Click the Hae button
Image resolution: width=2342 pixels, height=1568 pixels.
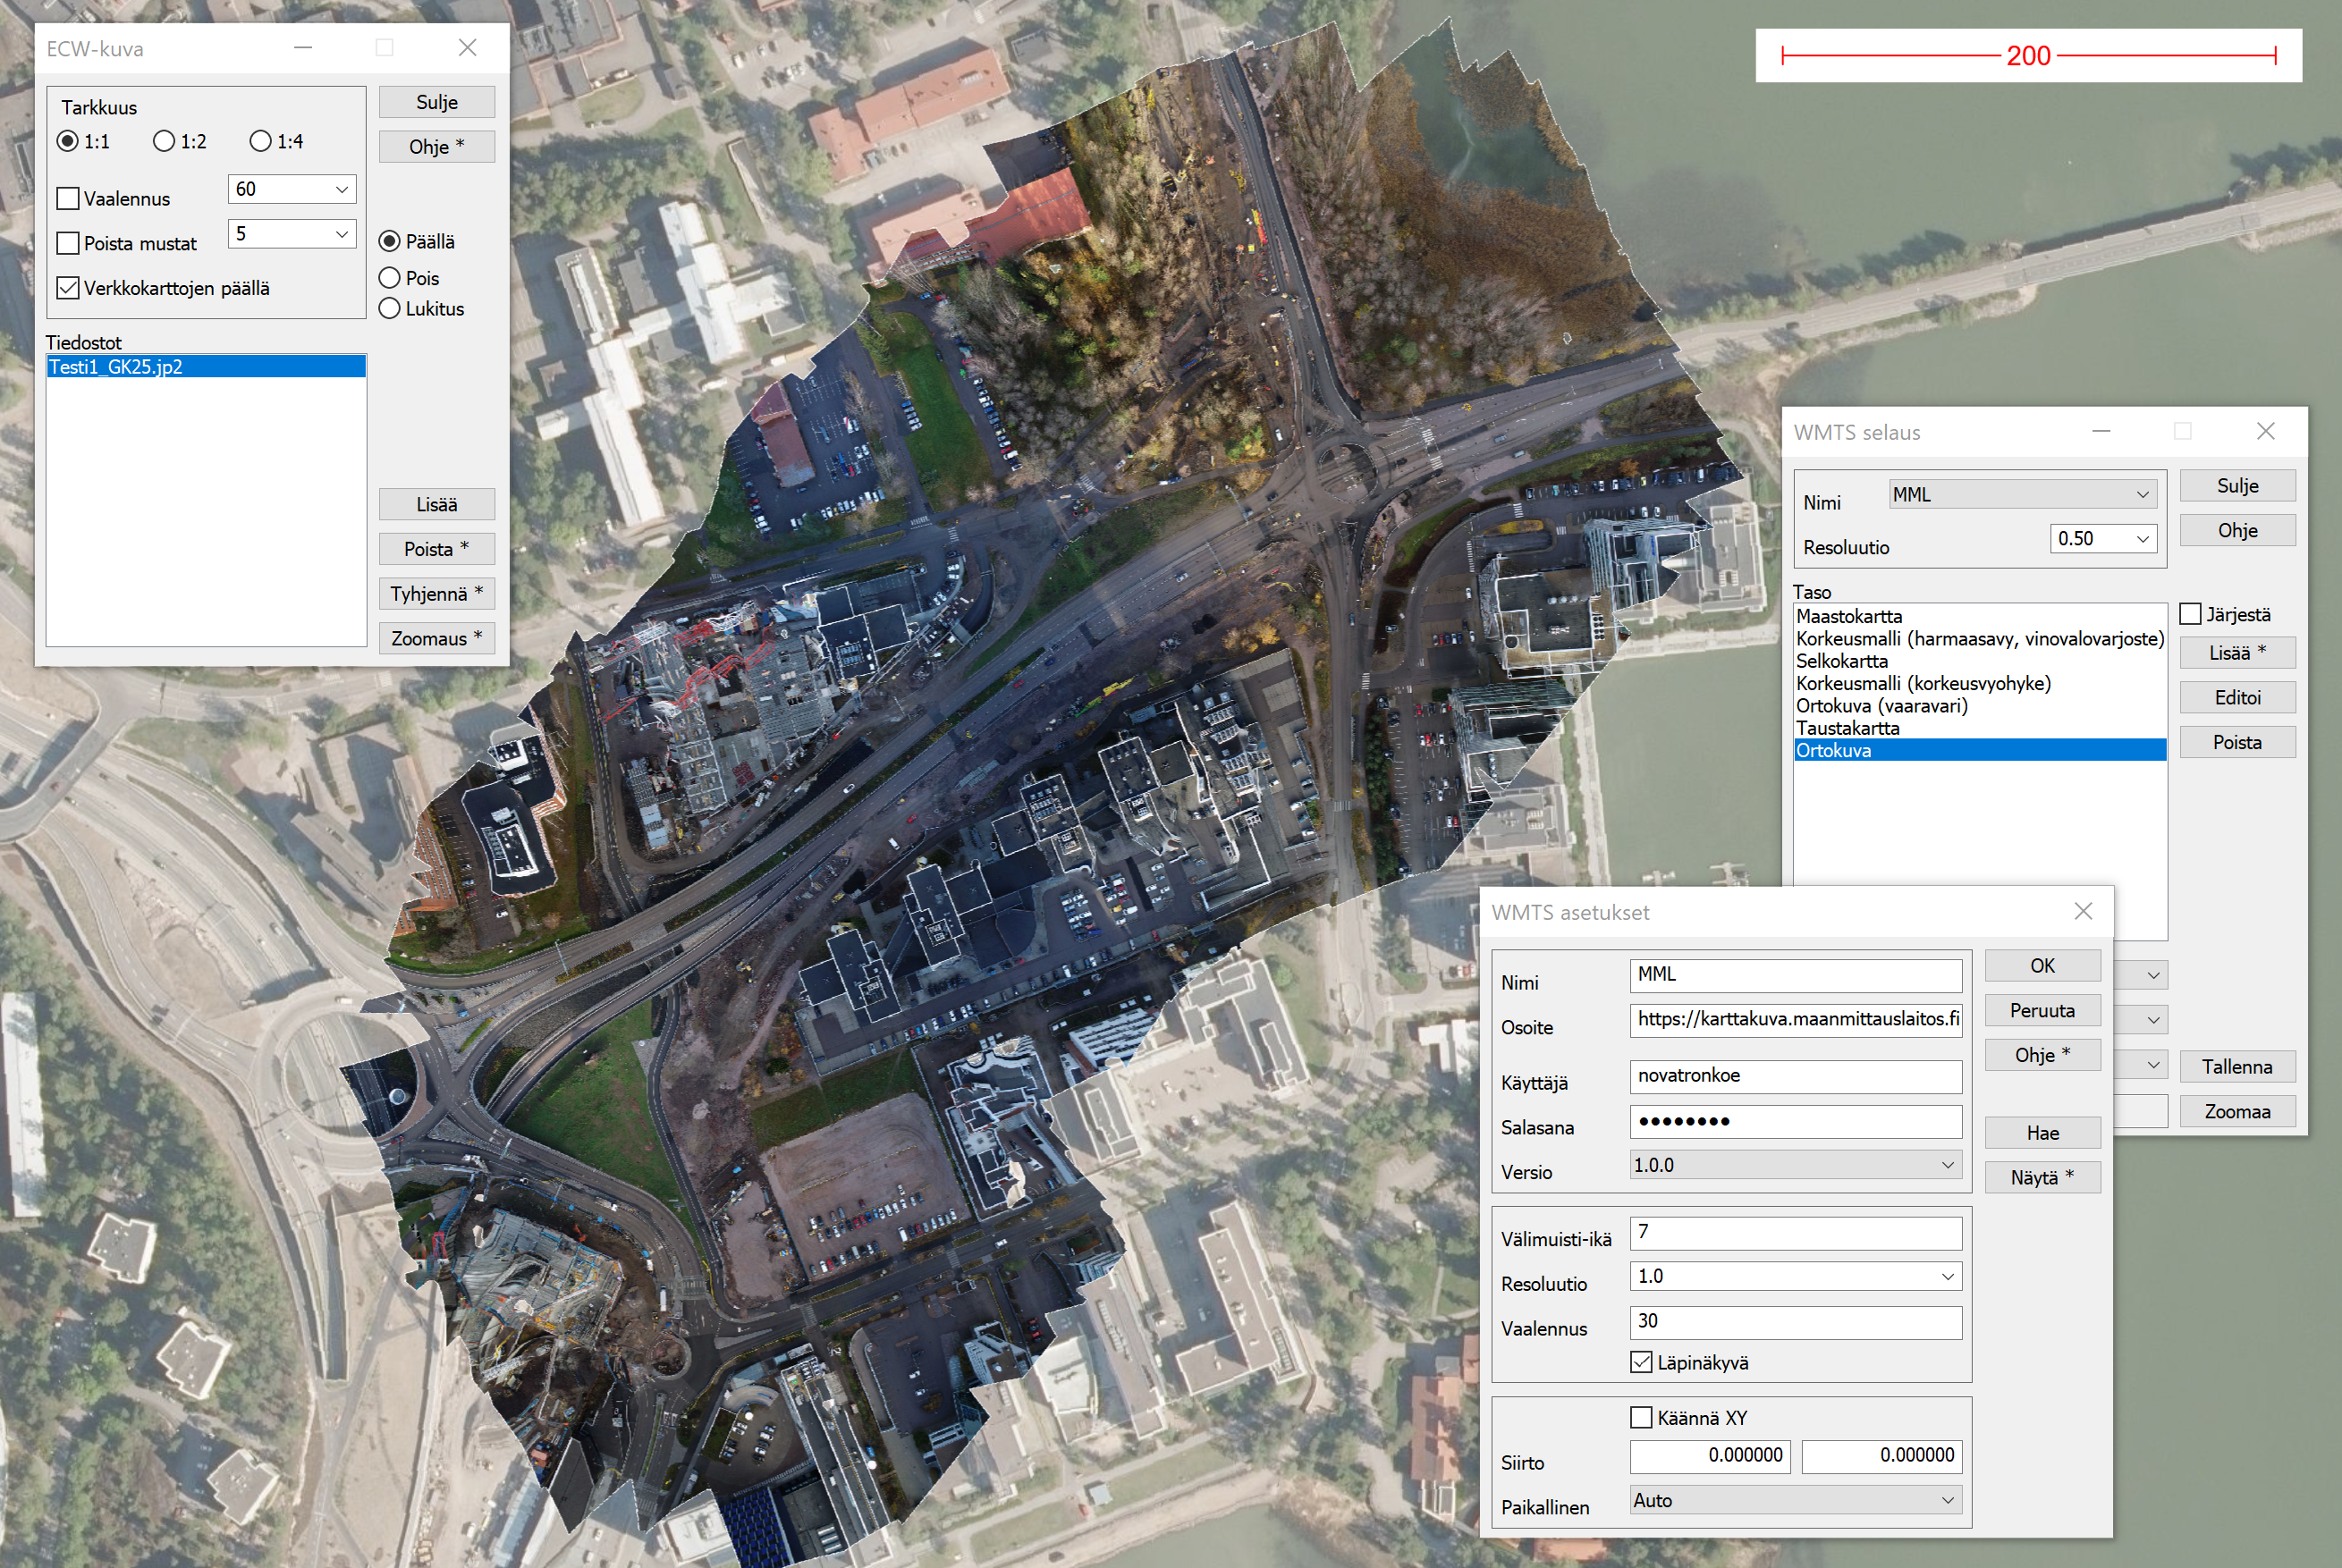(2042, 1133)
